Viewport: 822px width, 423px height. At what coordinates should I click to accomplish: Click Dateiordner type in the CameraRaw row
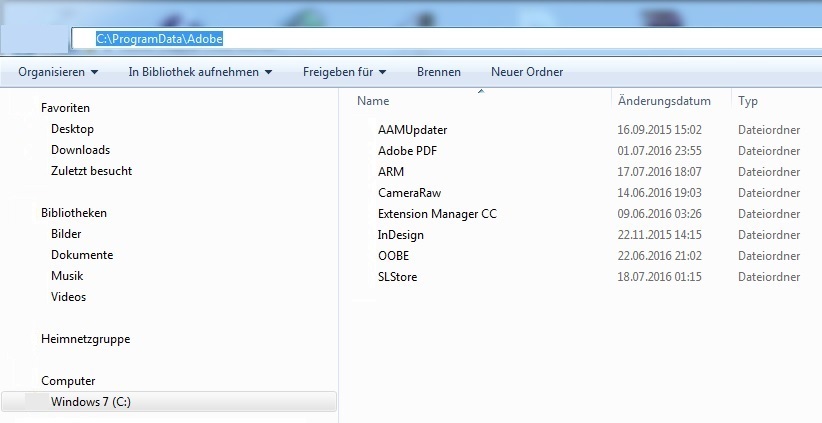tap(769, 193)
